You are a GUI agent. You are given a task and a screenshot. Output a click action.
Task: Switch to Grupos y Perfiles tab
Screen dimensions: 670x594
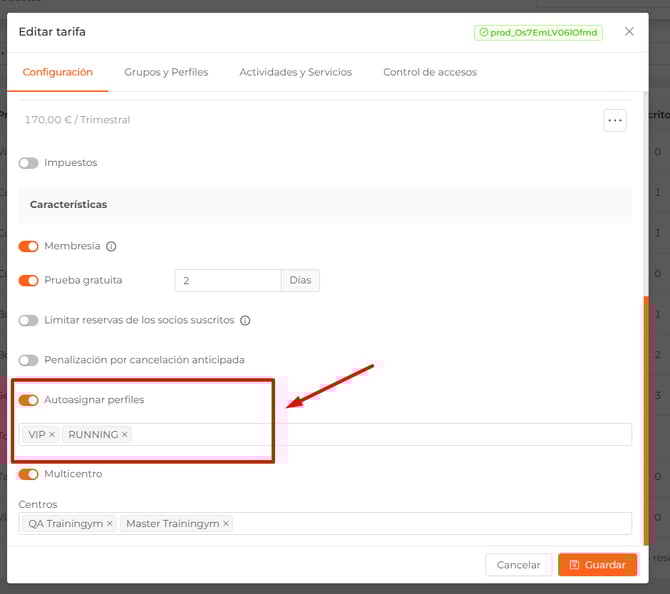pyautogui.click(x=166, y=72)
